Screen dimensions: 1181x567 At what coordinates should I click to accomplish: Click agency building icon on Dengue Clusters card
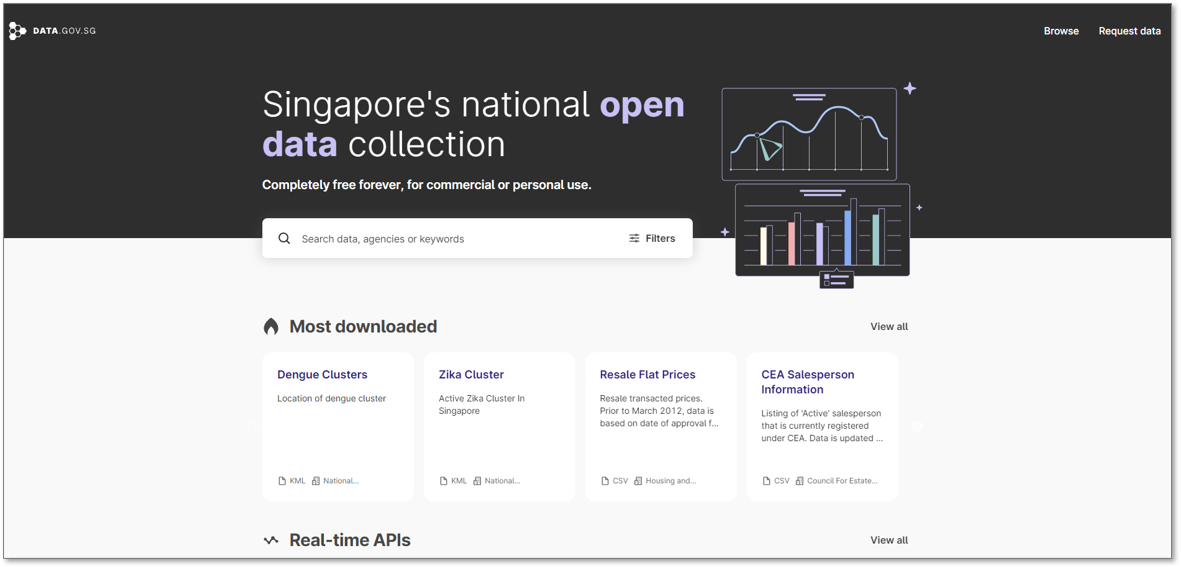pyautogui.click(x=316, y=480)
